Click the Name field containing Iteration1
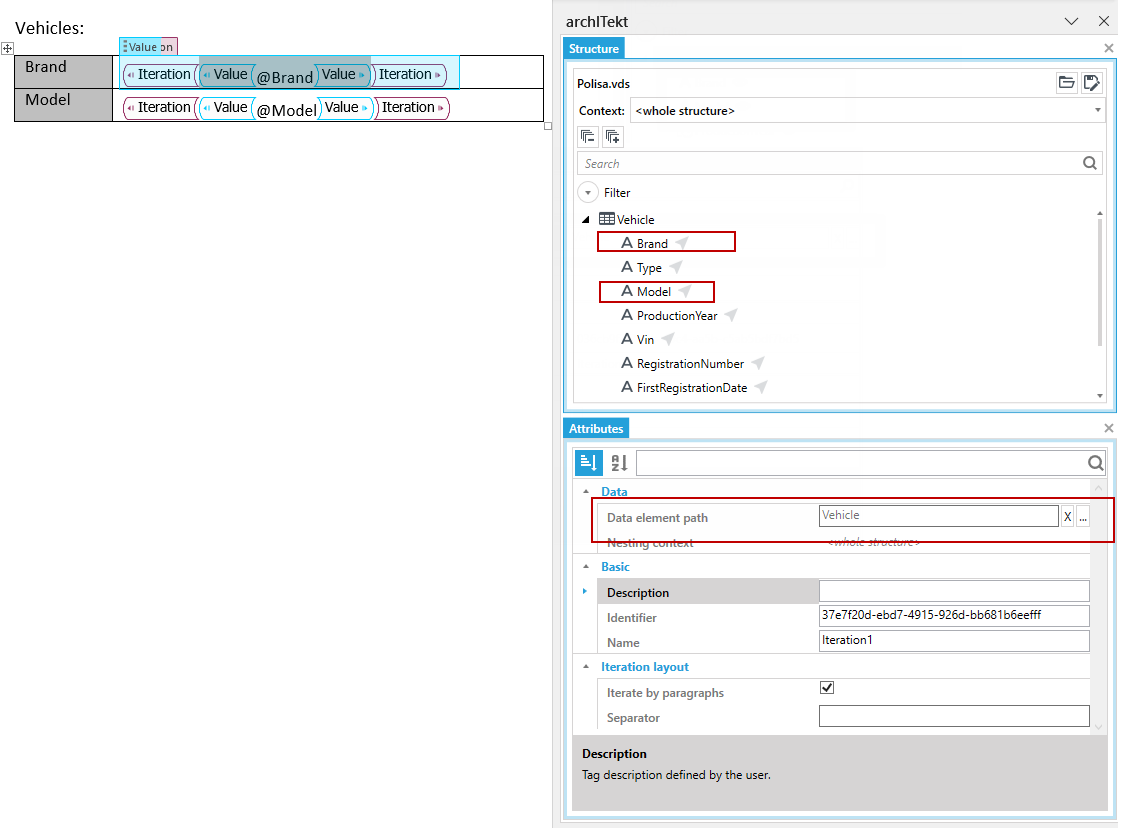This screenshot has height=831, width=1132. click(x=954, y=640)
